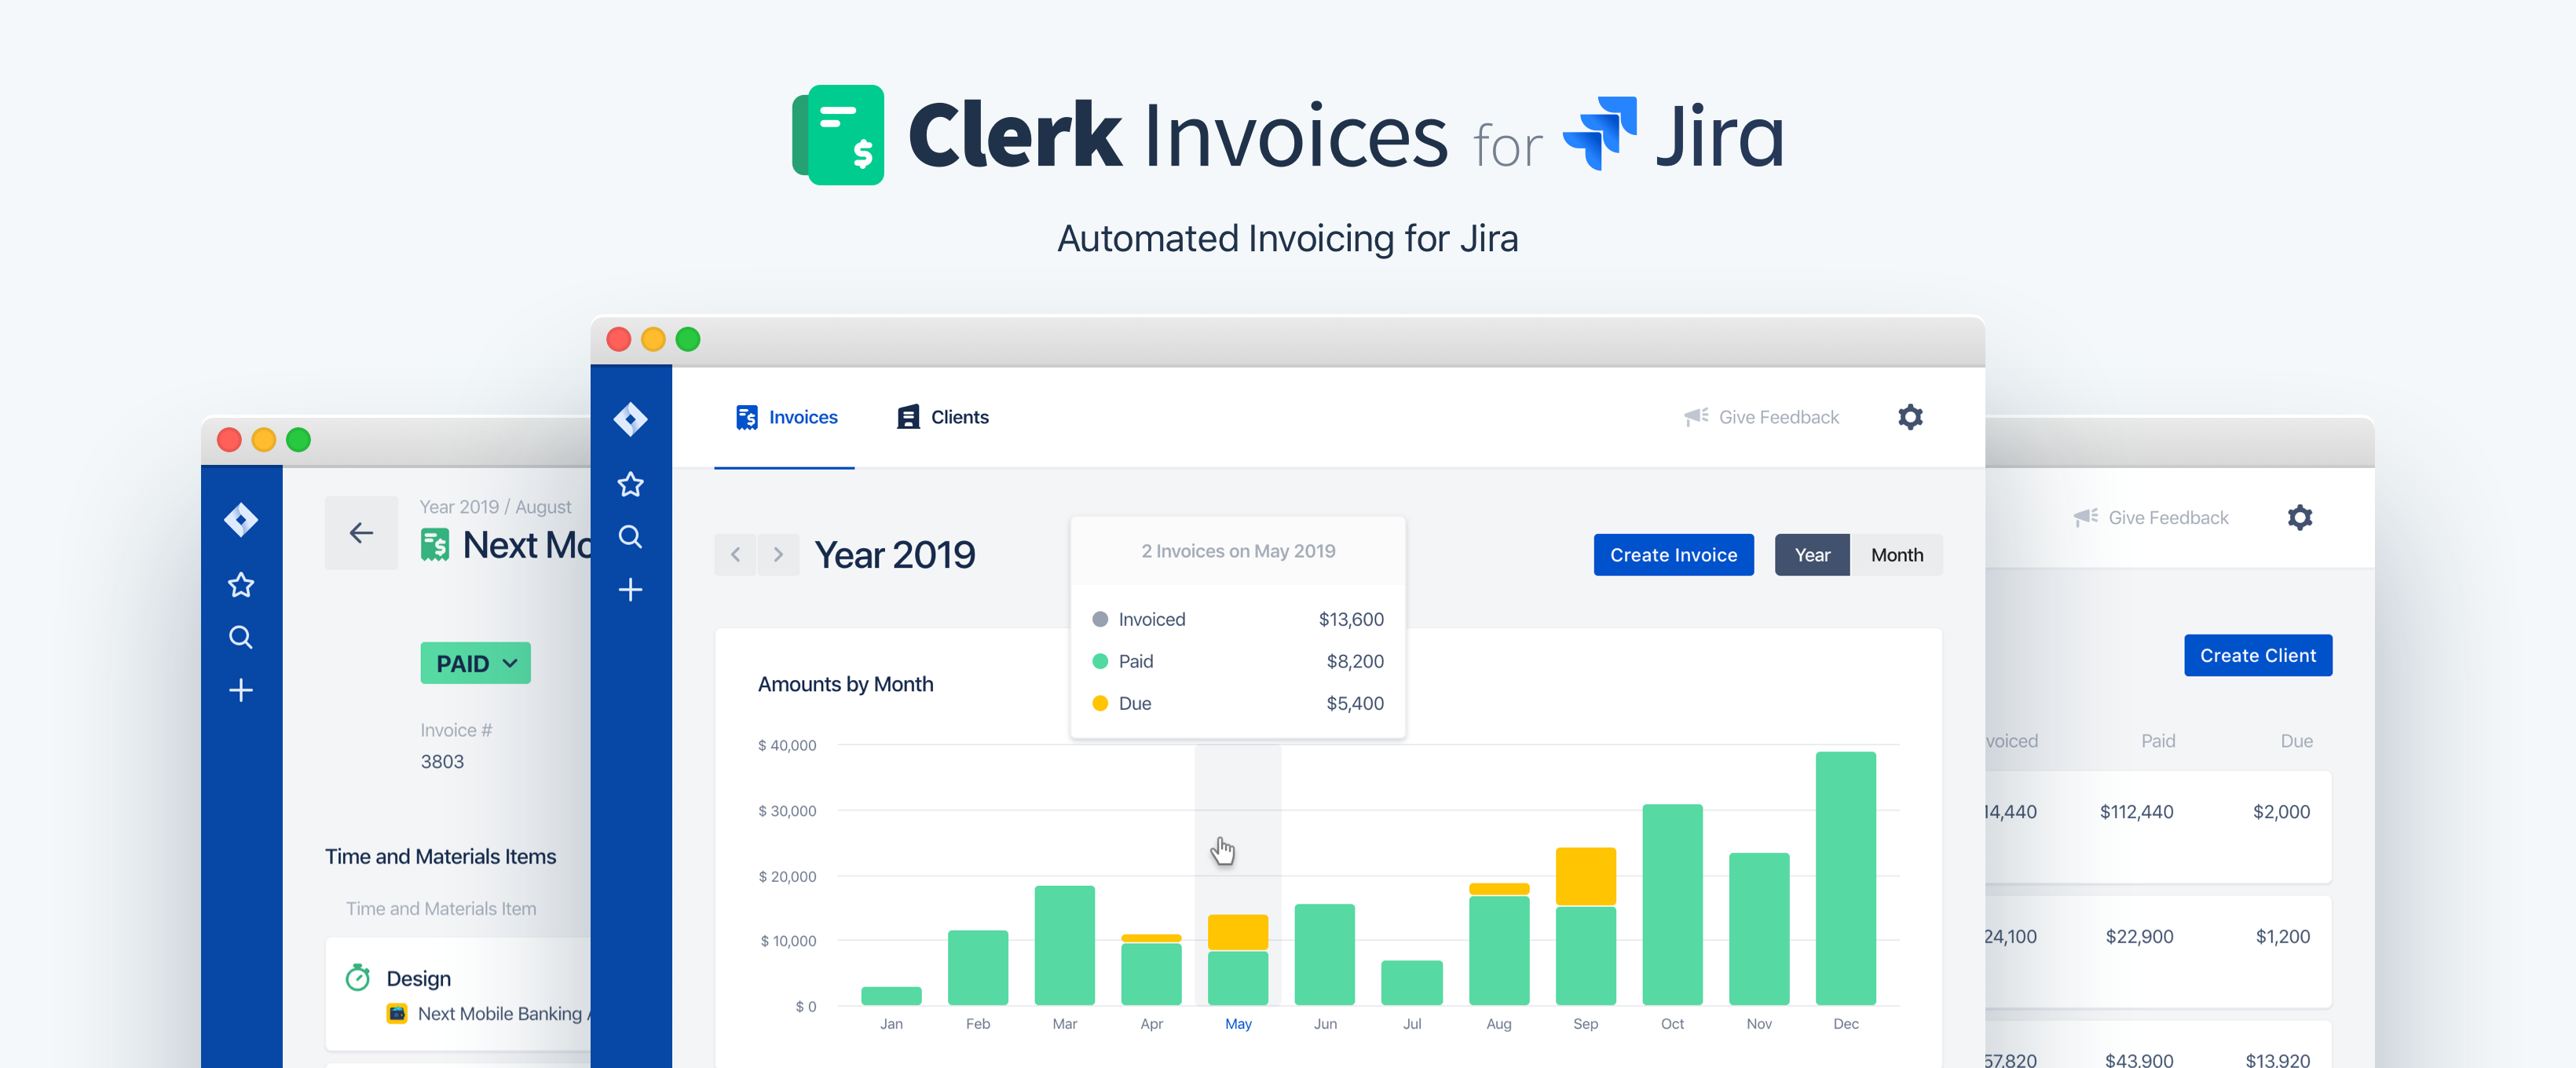Viewport: 2576px width, 1068px height.
Task: Click the invoice receipt icon next to Next Mobile title
Action: click(435, 545)
